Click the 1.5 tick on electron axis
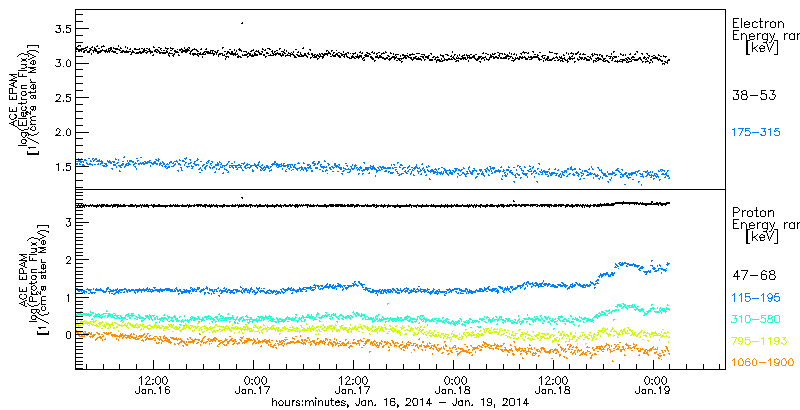The image size is (800, 410). pyautogui.click(x=62, y=167)
